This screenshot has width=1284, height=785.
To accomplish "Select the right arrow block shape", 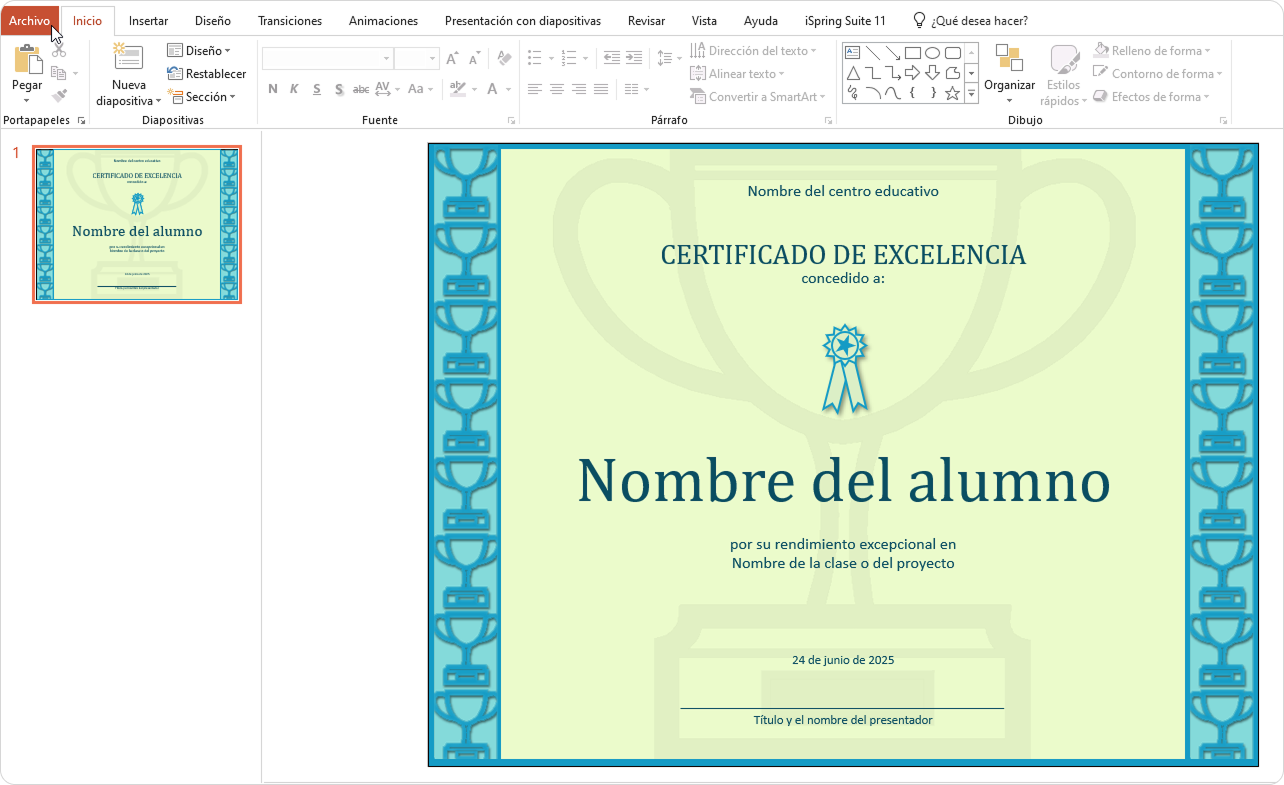I will 912,73.
